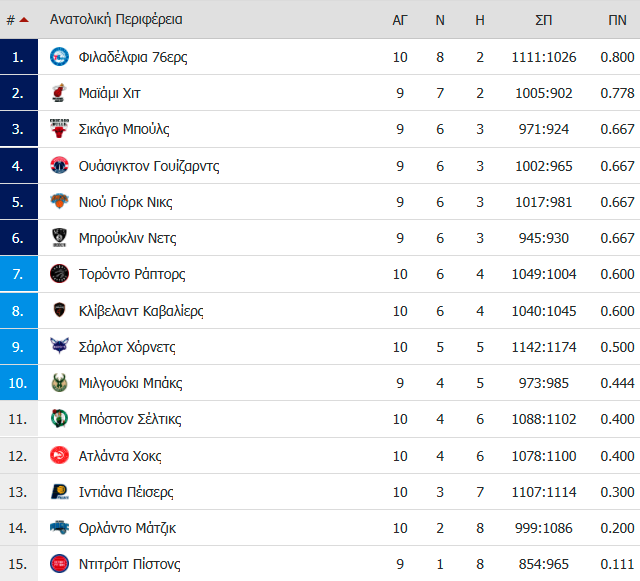Click the Brooklyn Nets shield logo
Screen dimensions: 640x581
tap(59, 238)
